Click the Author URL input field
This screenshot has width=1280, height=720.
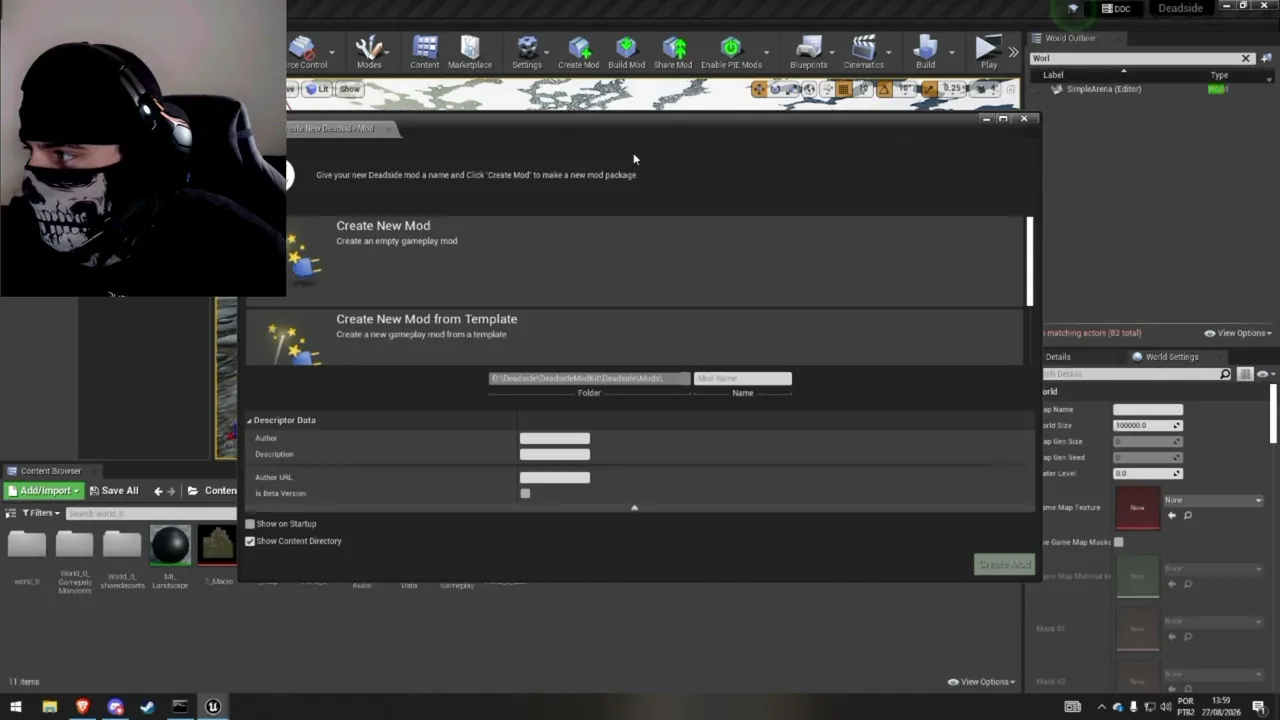pos(555,477)
